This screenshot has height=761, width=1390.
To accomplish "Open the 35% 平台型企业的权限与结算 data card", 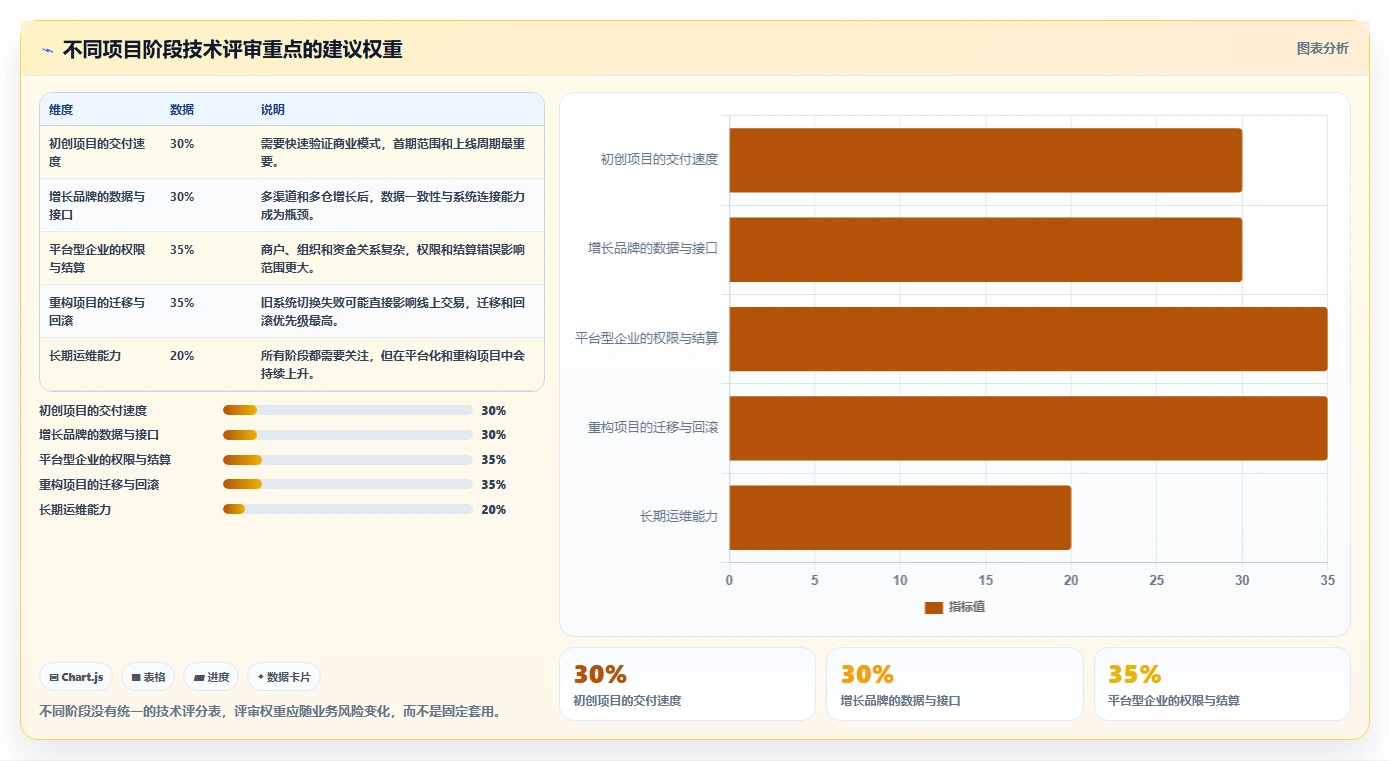I will point(1222,684).
